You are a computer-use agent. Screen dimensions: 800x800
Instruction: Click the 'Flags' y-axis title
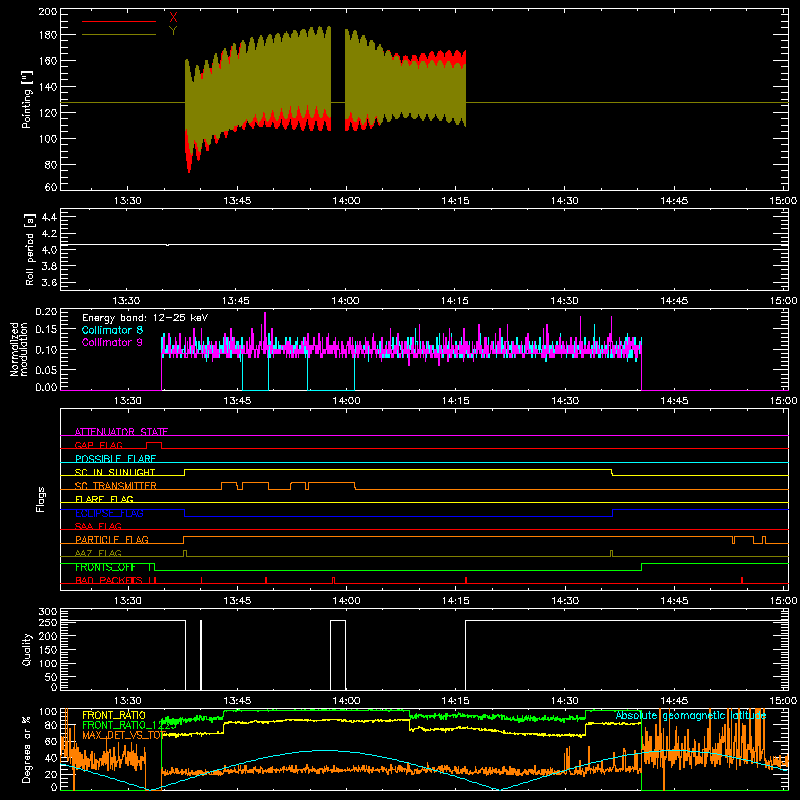tap(40, 499)
